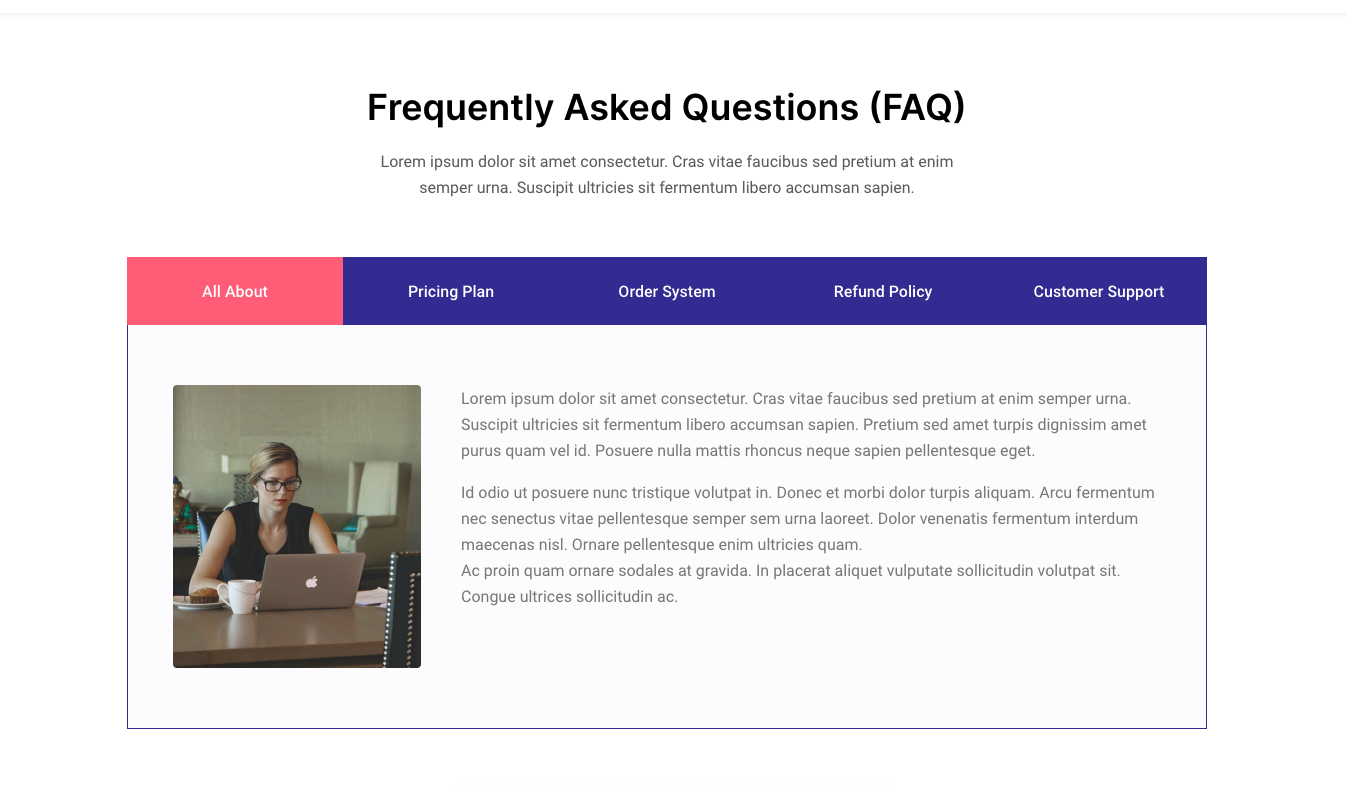Click the white coffee mug in the photo

pos(240,596)
